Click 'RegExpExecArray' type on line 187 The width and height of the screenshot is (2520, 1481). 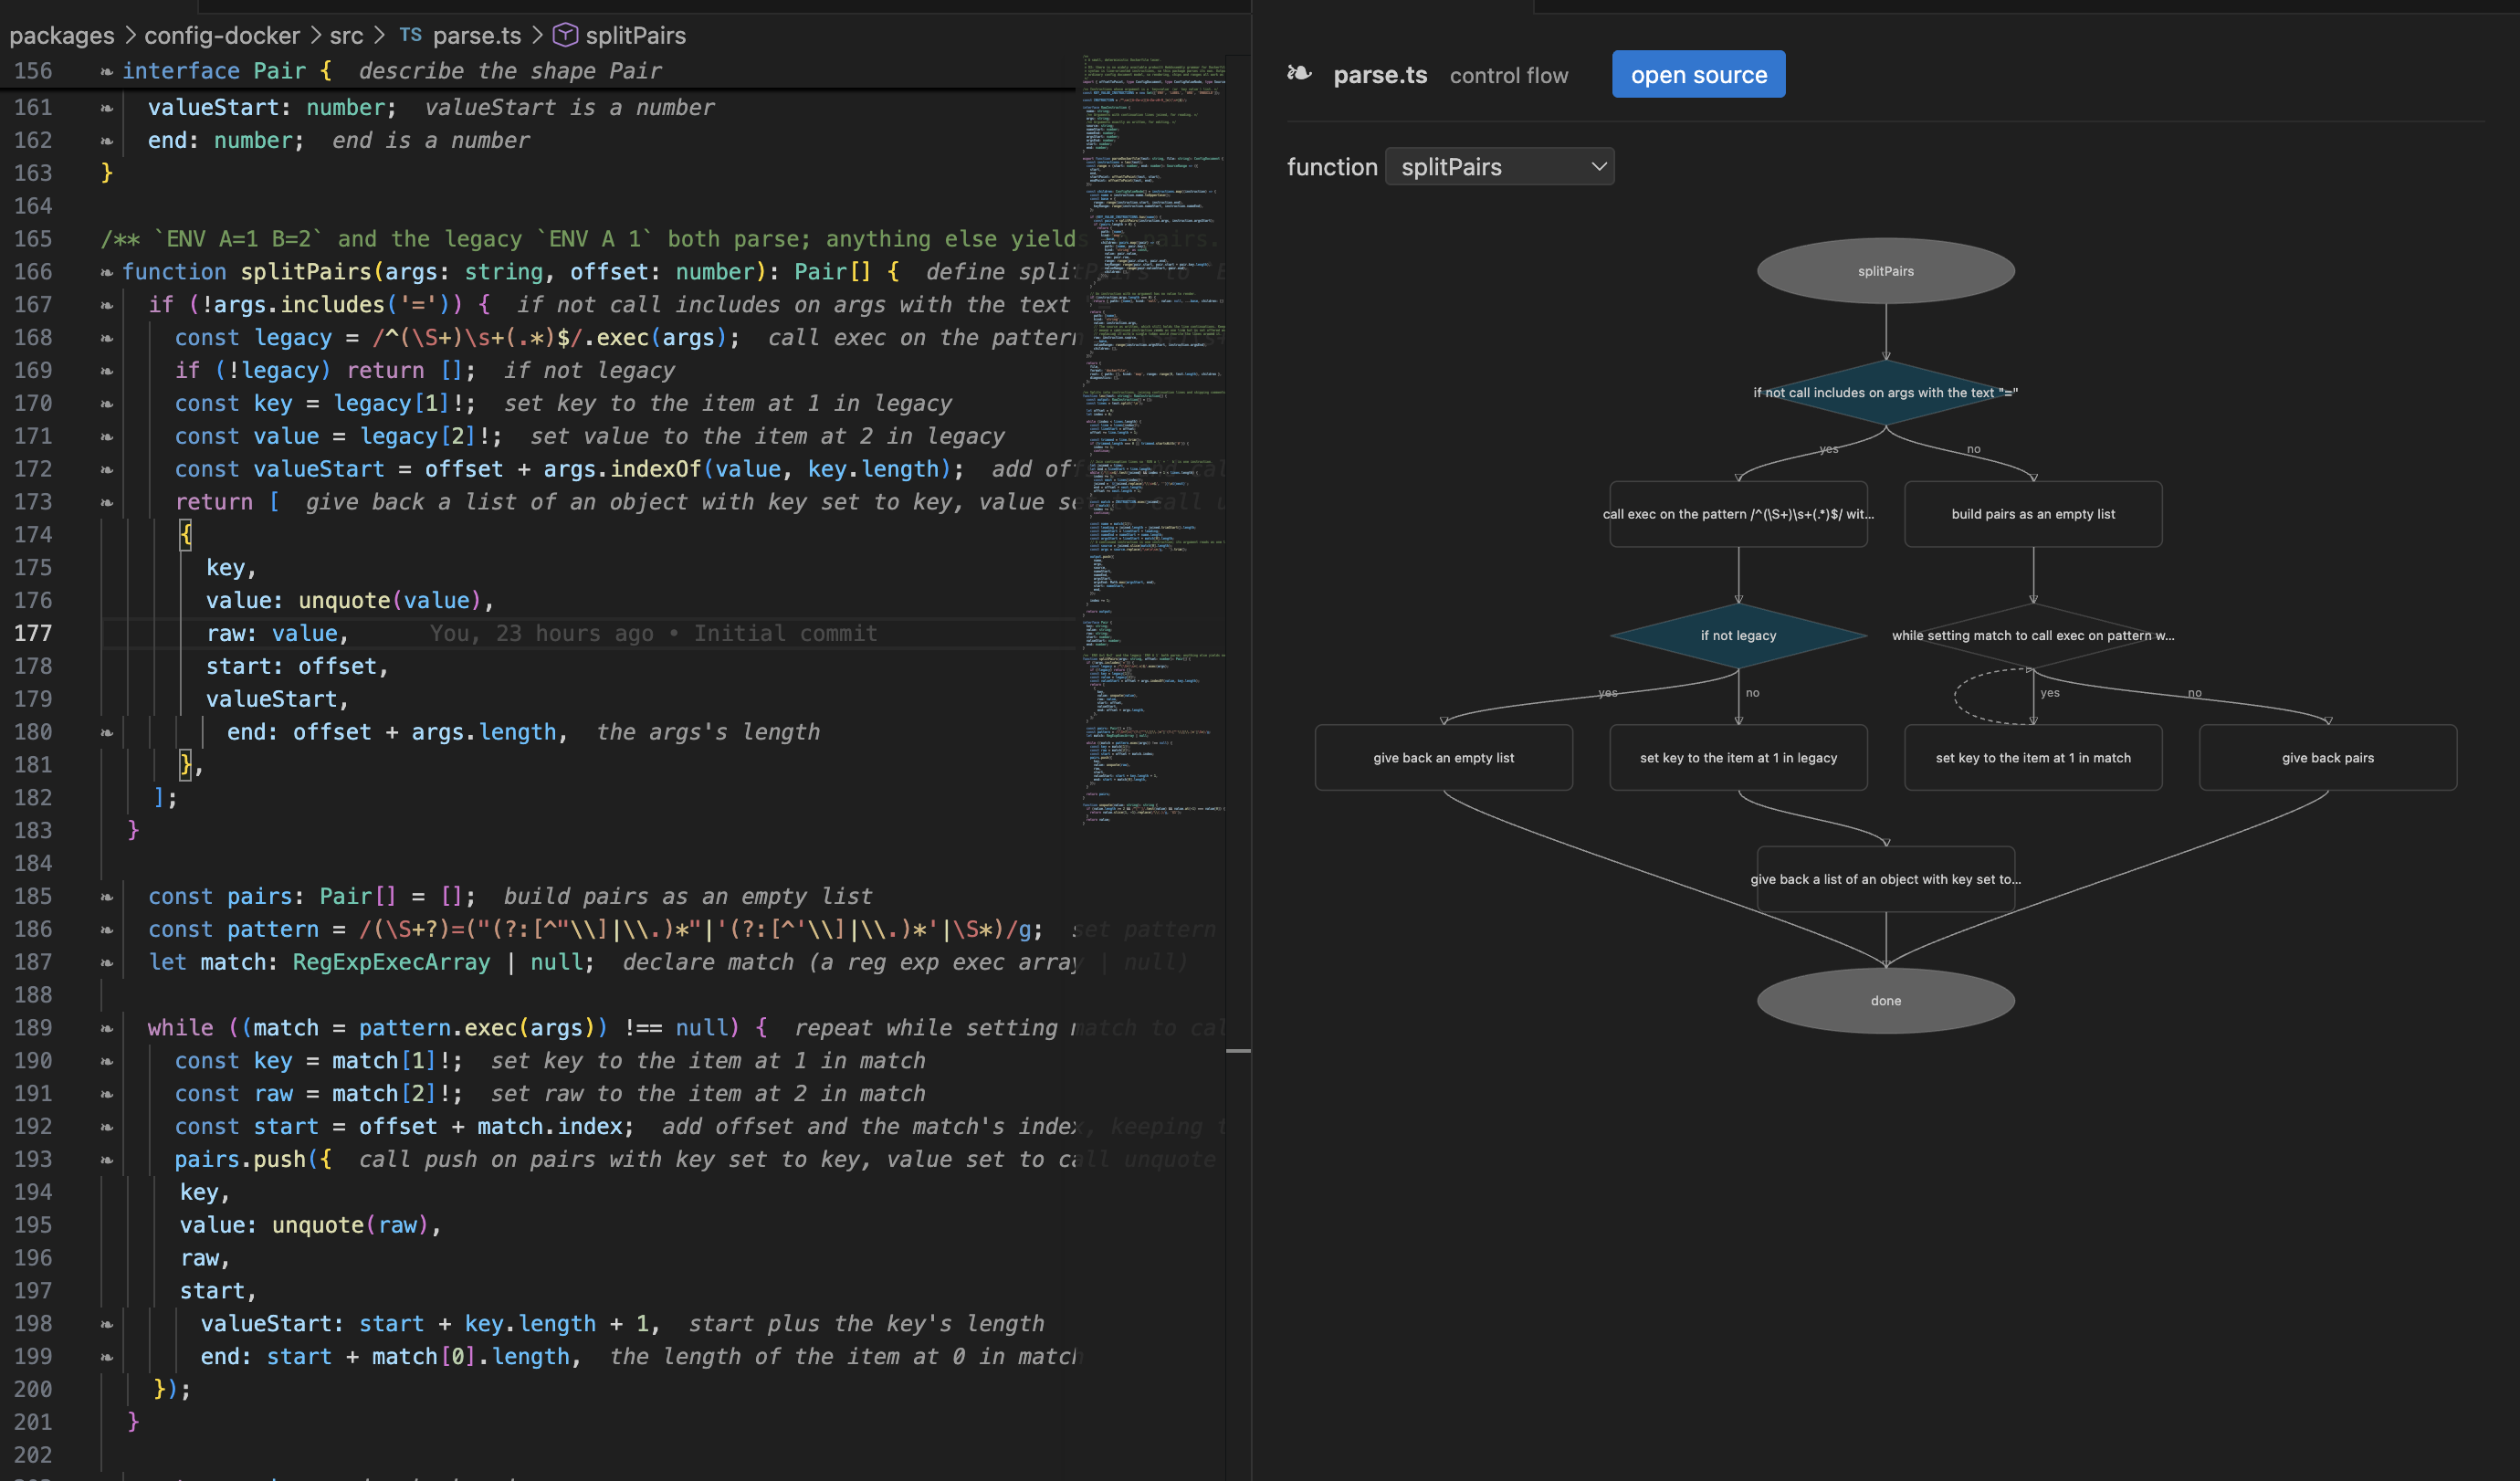pyautogui.click(x=391, y=963)
